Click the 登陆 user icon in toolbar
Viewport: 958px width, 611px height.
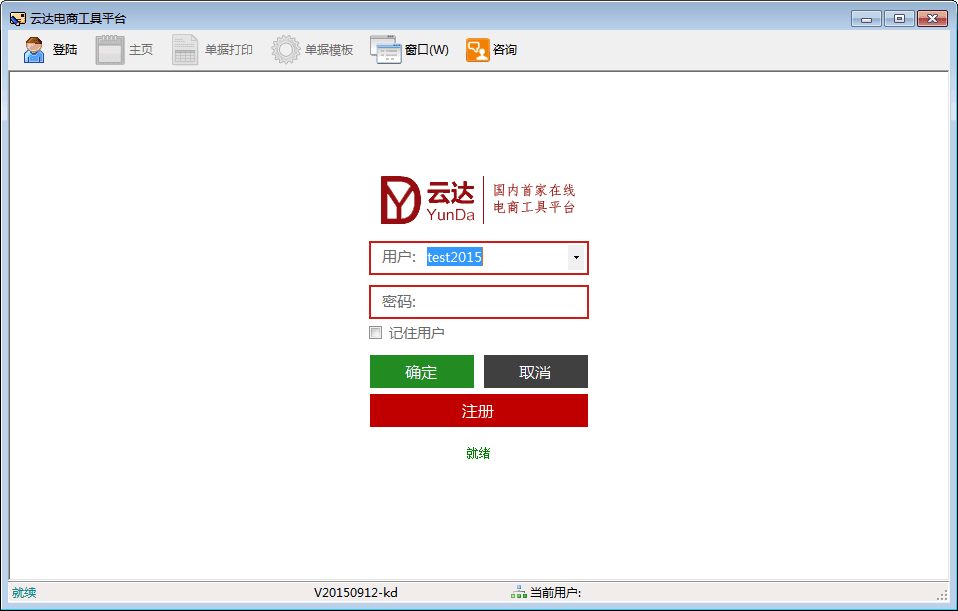pyautogui.click(x=34, y=50)
